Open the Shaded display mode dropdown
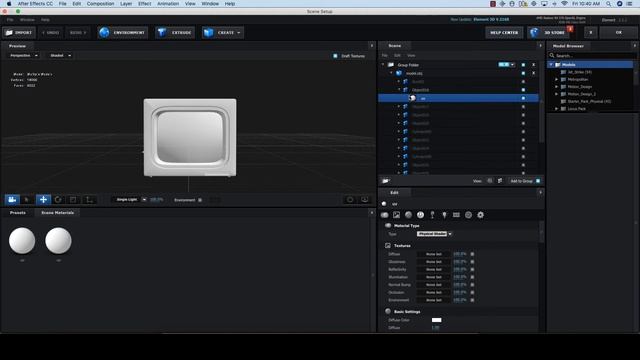Viewport: 640px width, 360px height. (60, 56)
